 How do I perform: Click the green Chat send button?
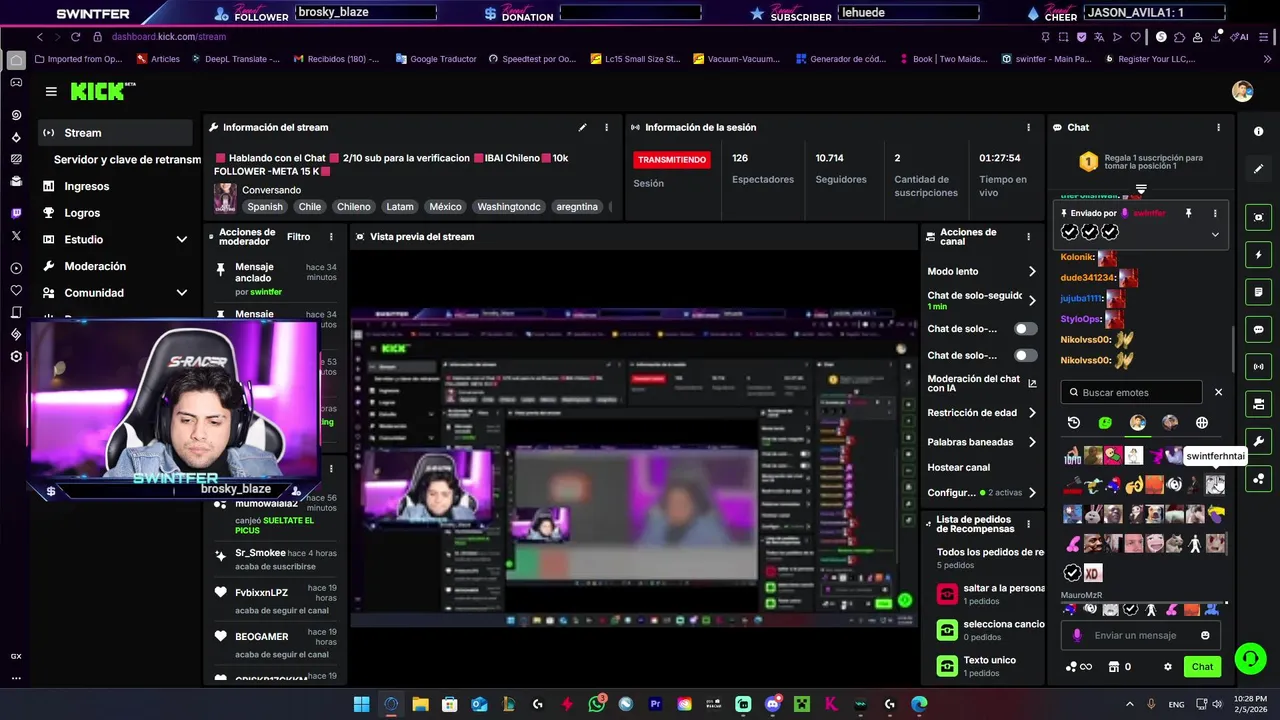(x=1202, y=667)
